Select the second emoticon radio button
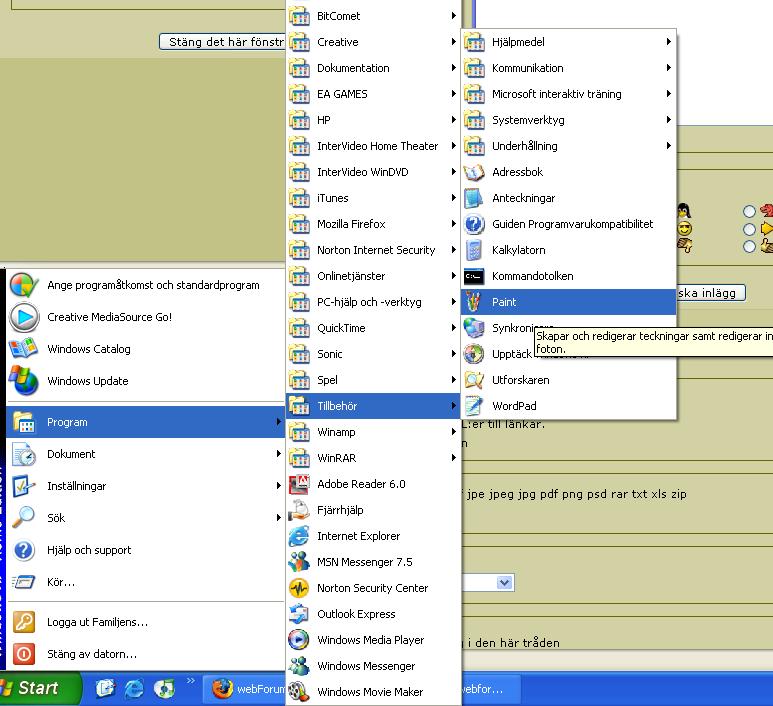Image resolution: width=773 pixels, height=706 pixels. tap(749, 229)
